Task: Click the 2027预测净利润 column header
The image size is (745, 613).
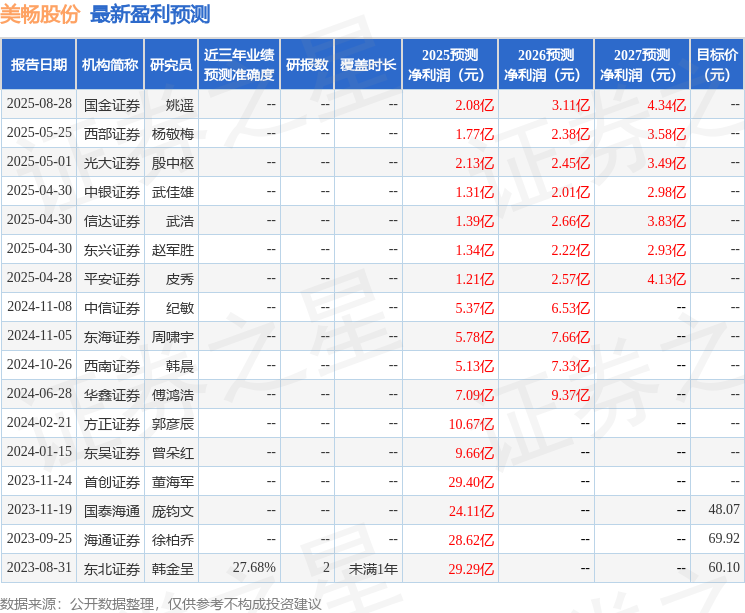Action: pos(642,65)
